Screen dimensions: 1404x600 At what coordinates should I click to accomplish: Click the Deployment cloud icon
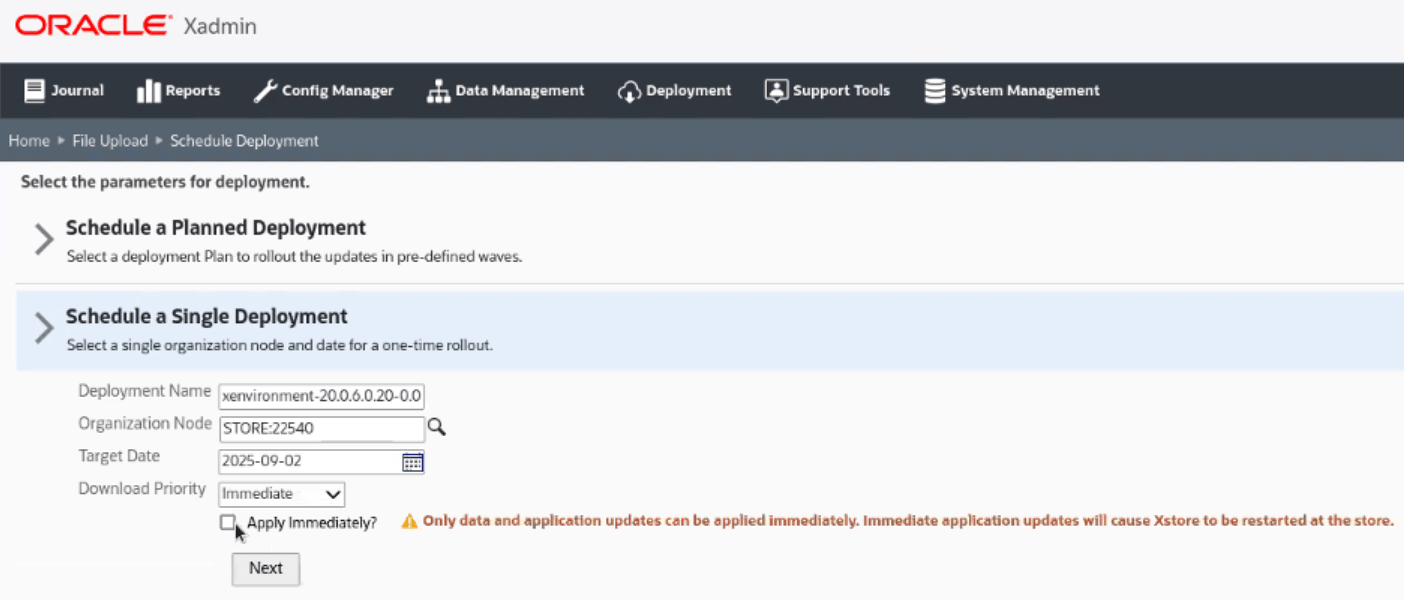point(629,91)
